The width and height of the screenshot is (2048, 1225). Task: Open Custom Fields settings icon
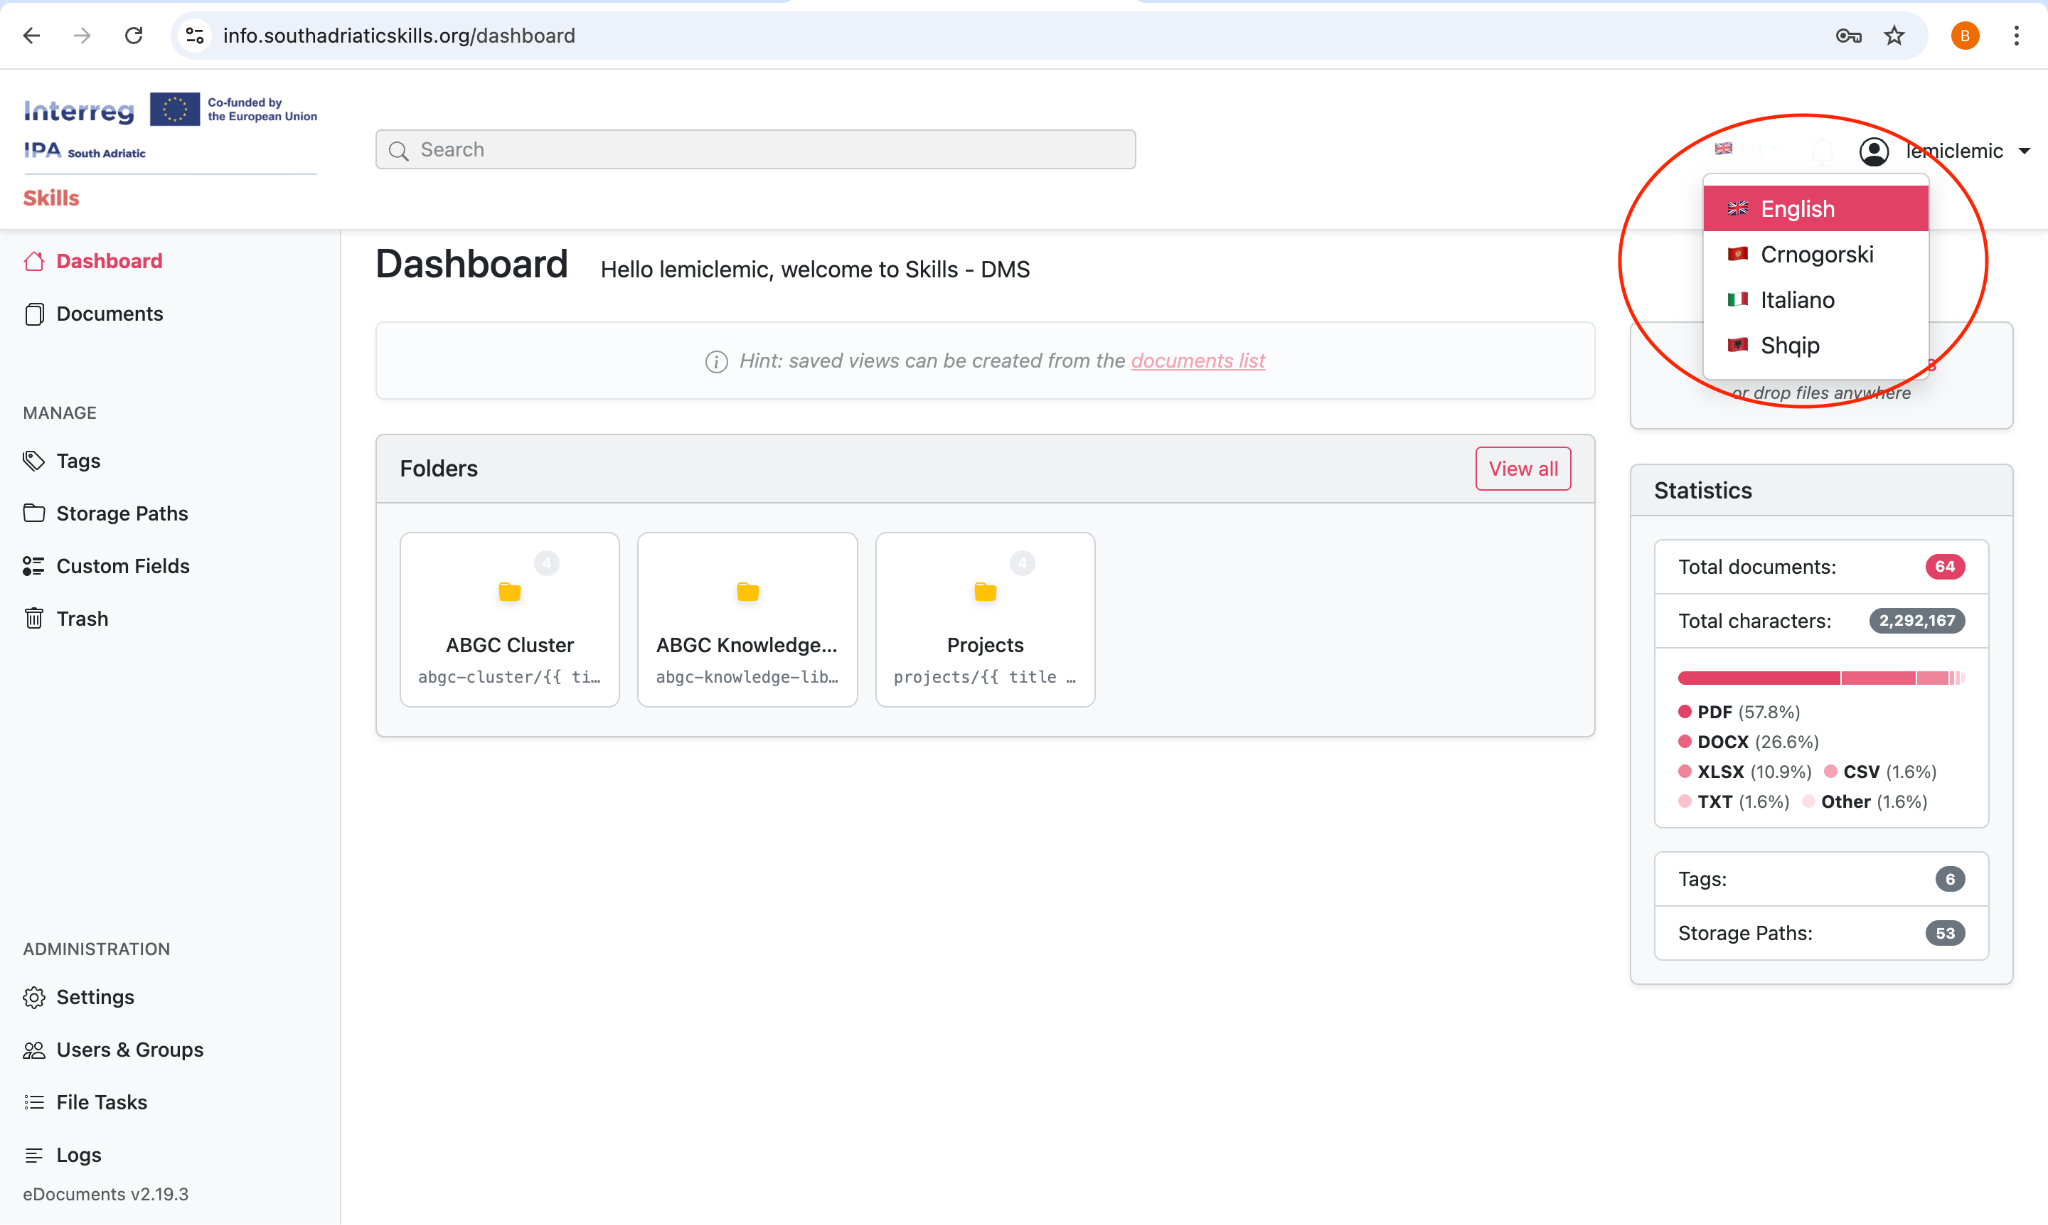[35, 565]
